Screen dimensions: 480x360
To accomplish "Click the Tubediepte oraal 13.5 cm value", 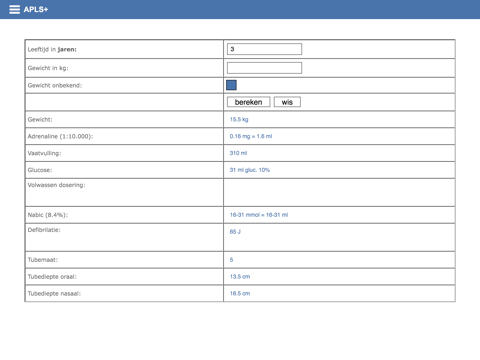I will coord(240,277).
